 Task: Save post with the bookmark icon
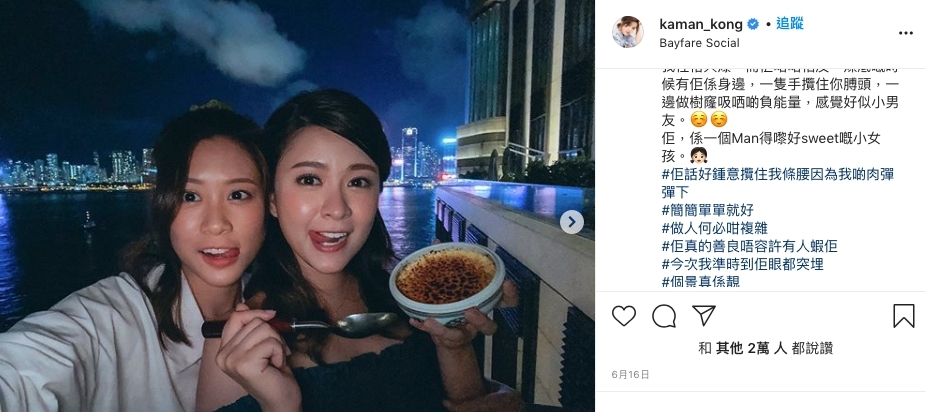tap(904, 316)
